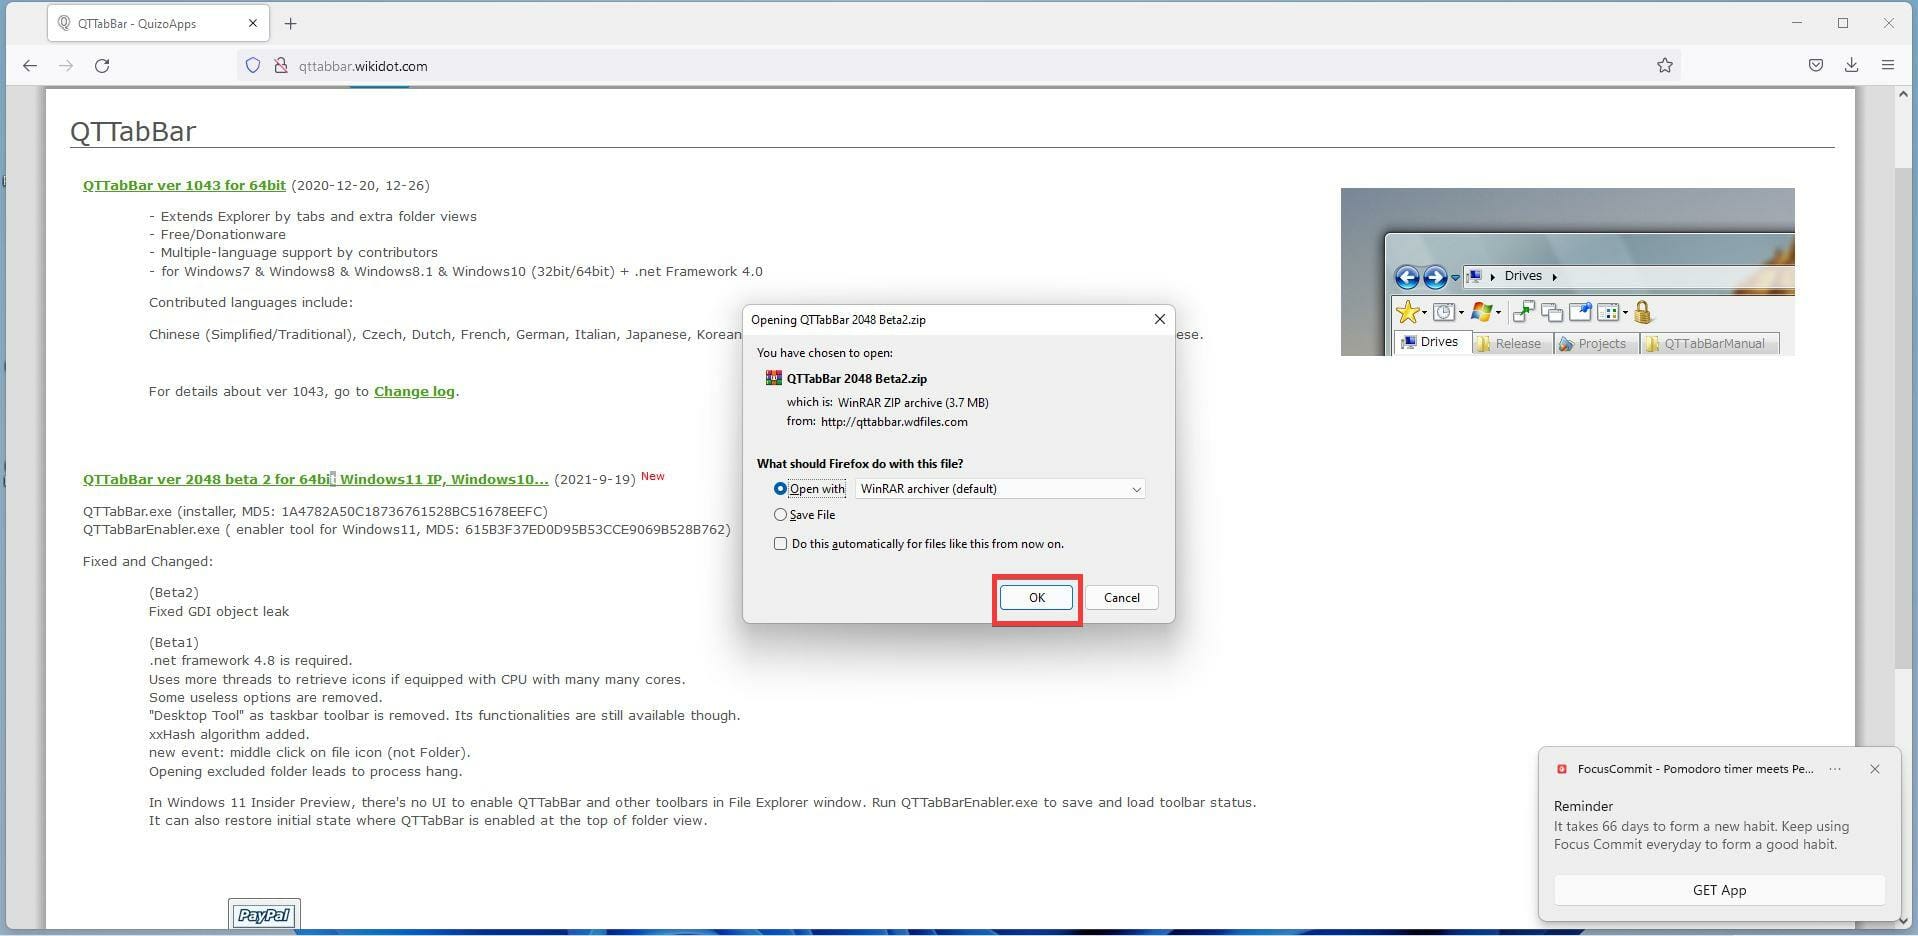Open Firefox downloads via the download arrow icon
The height and width of the screenshot is (936, 1918).
pos(1851,65)
